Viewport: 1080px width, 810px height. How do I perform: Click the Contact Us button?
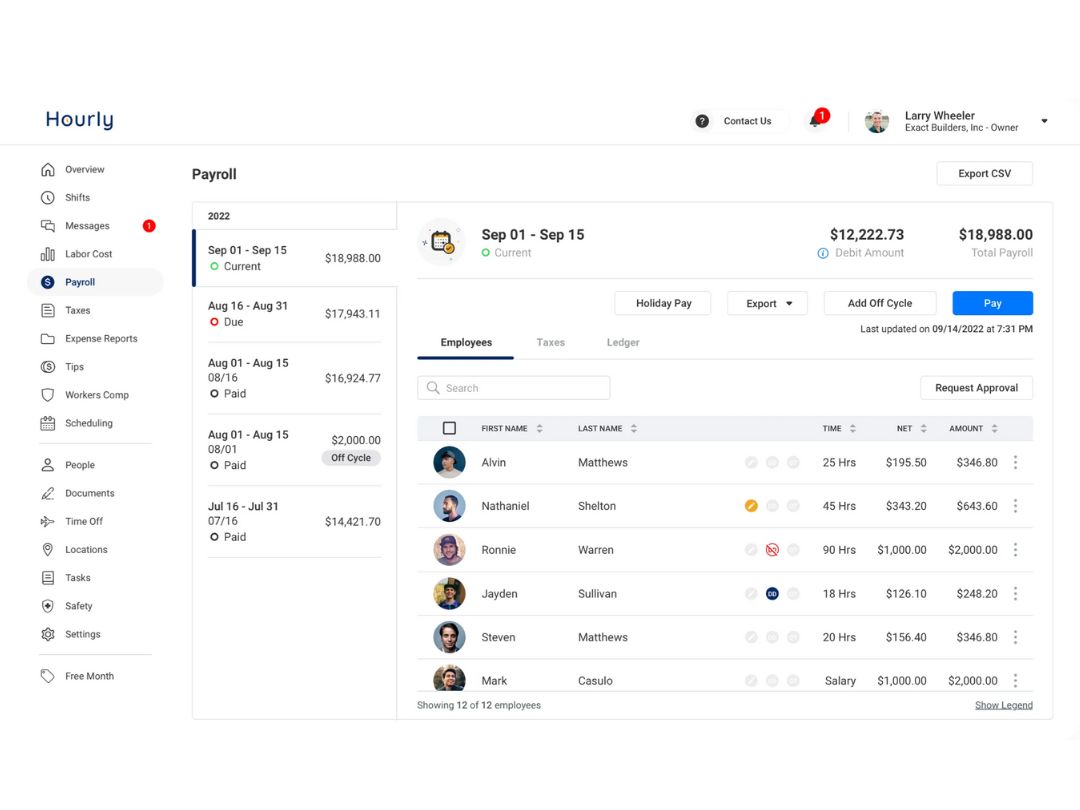pyautogui.click(x=738, y=121)
